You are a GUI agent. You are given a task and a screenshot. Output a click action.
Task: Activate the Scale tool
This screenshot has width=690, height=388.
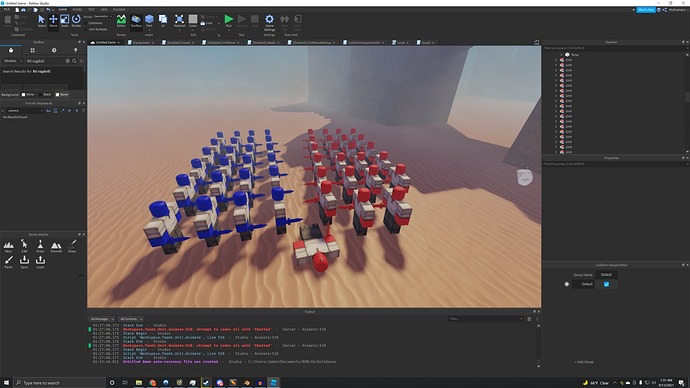click(x=65, y=21)
